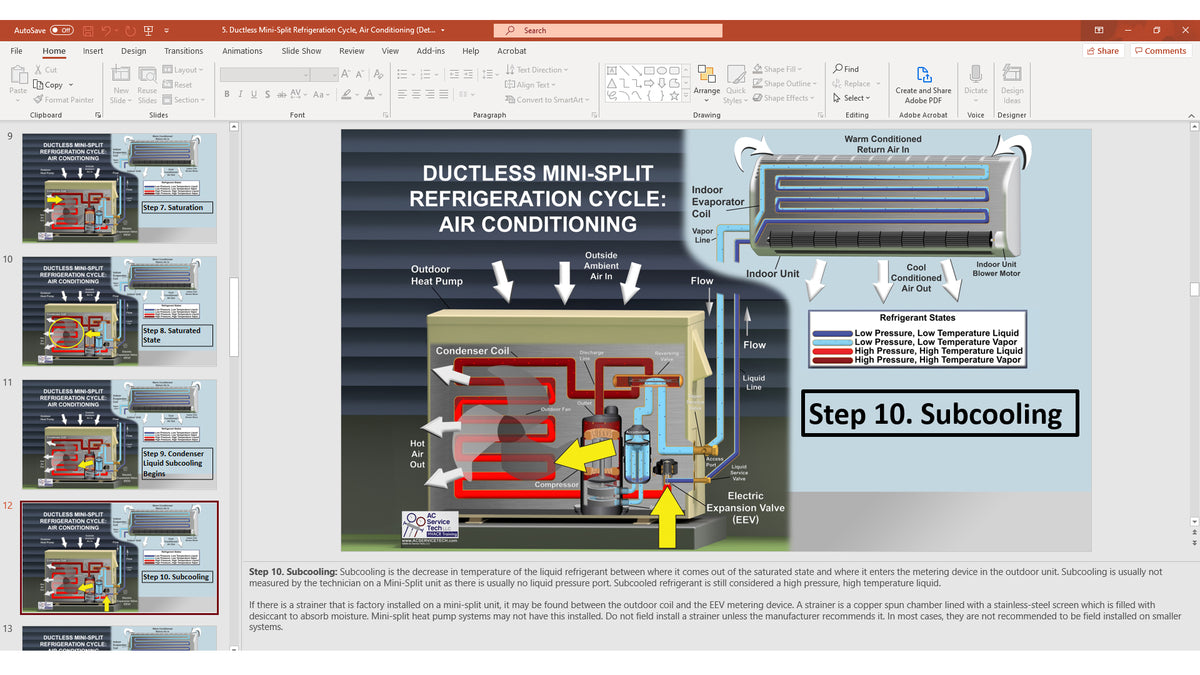The width and height of the screenshot is (1200, 675).
Task: Select Center paragraph alignment
Action: point(416,94)
